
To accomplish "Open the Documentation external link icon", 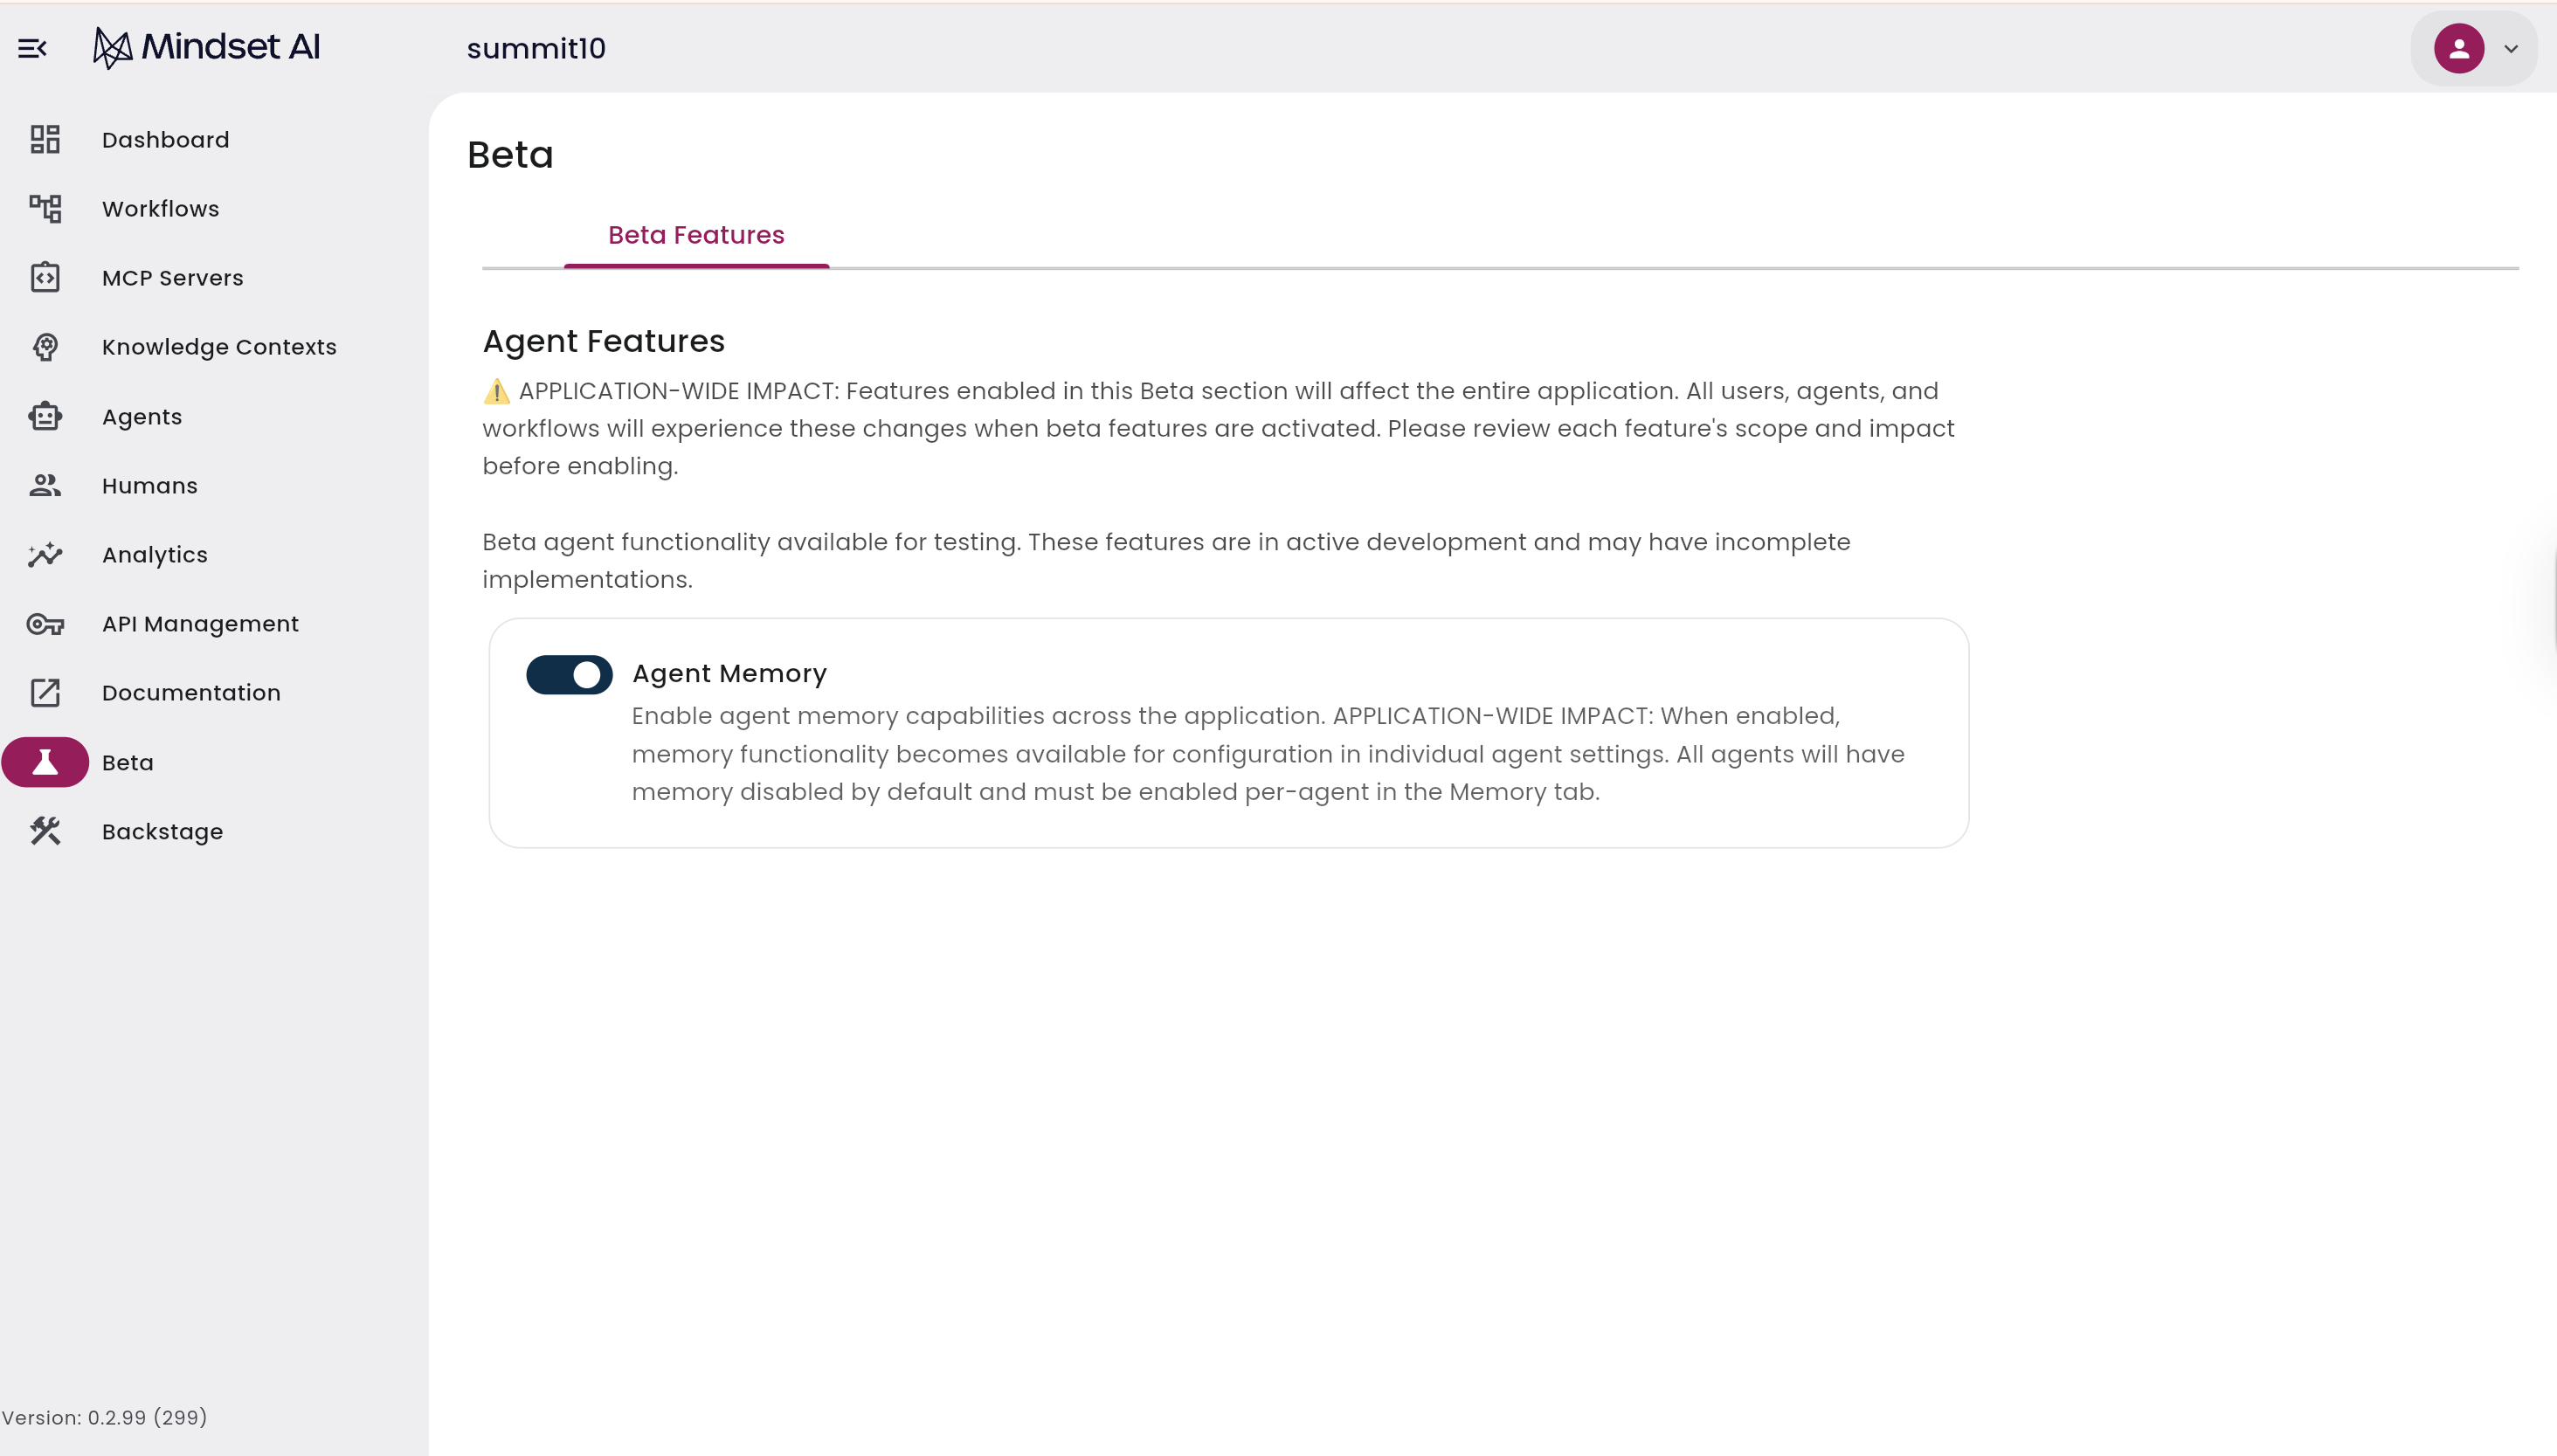I will [45, 692].
